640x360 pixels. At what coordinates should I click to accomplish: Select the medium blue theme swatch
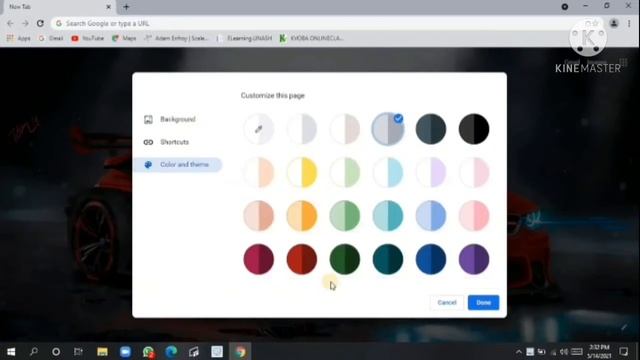coord(431,216)
